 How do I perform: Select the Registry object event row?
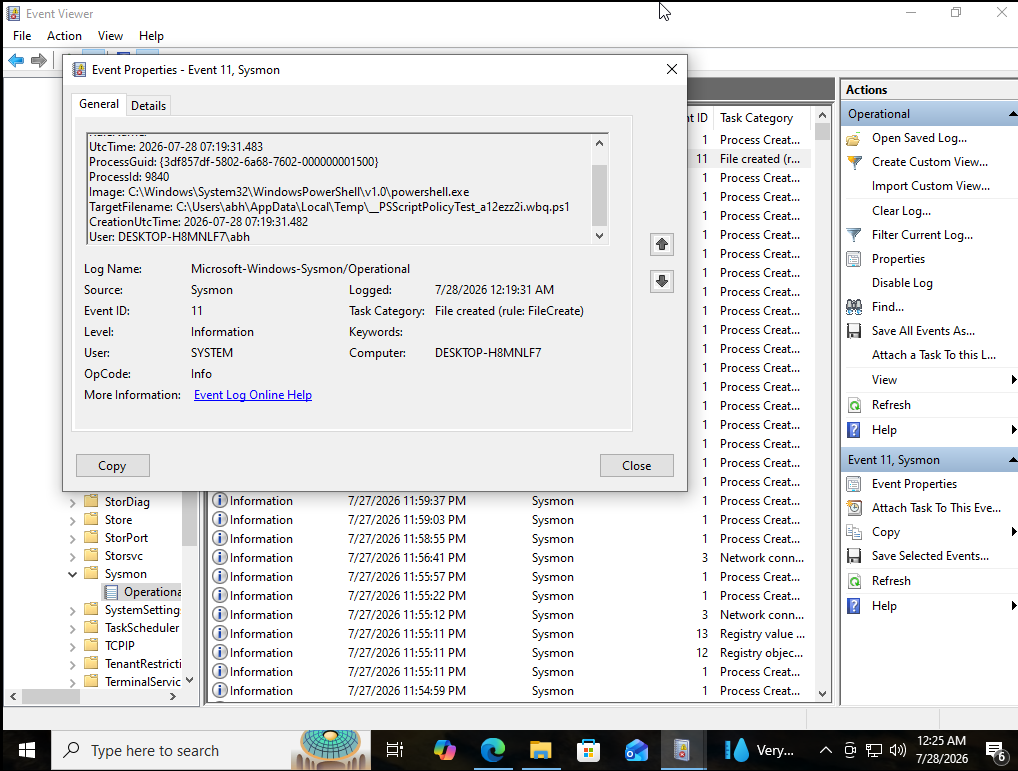click(x=510, y=653)
